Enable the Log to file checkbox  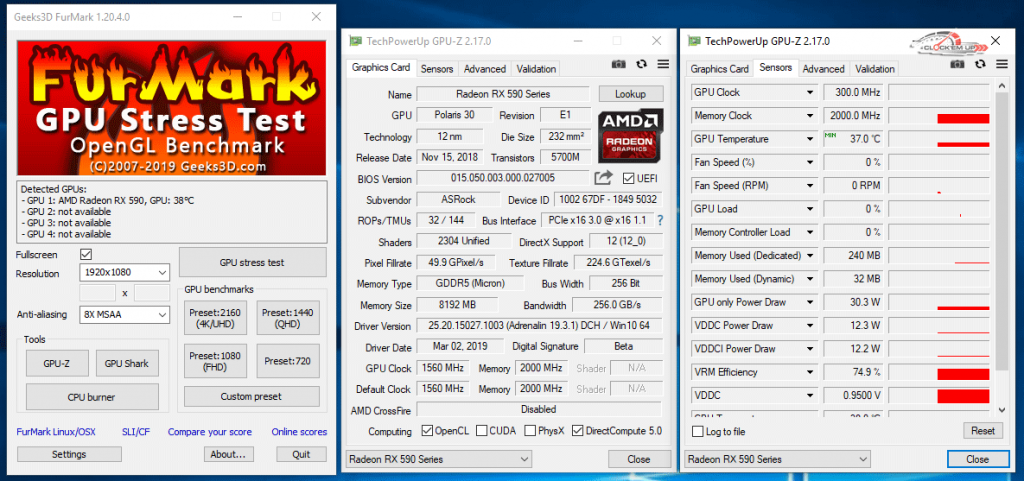697,431
